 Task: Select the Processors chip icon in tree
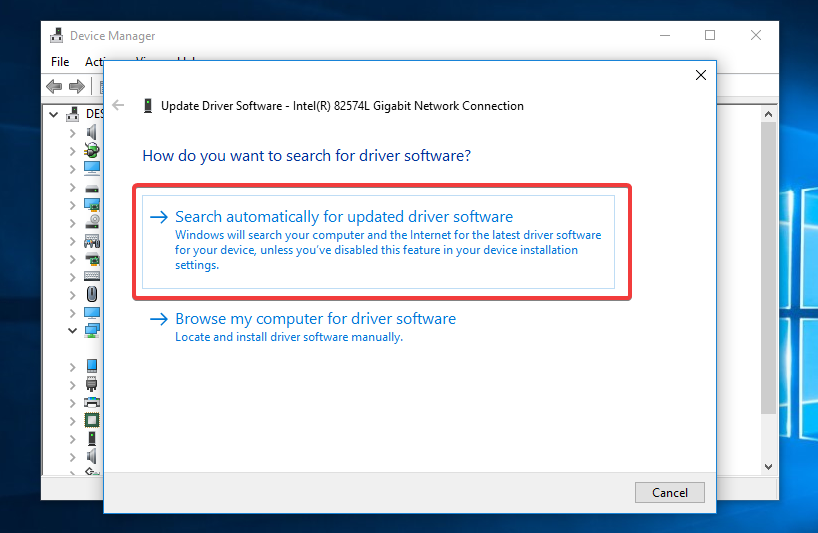92,420
